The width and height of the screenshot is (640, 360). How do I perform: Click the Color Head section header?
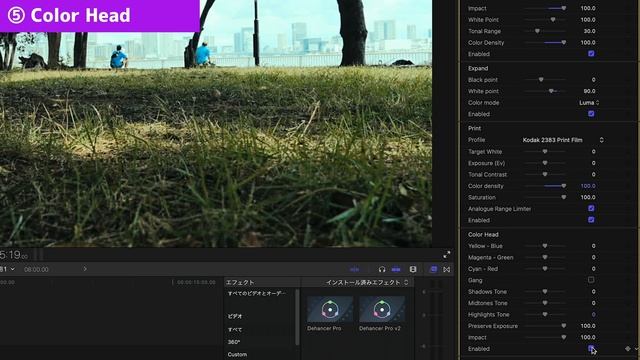(483, 234)
